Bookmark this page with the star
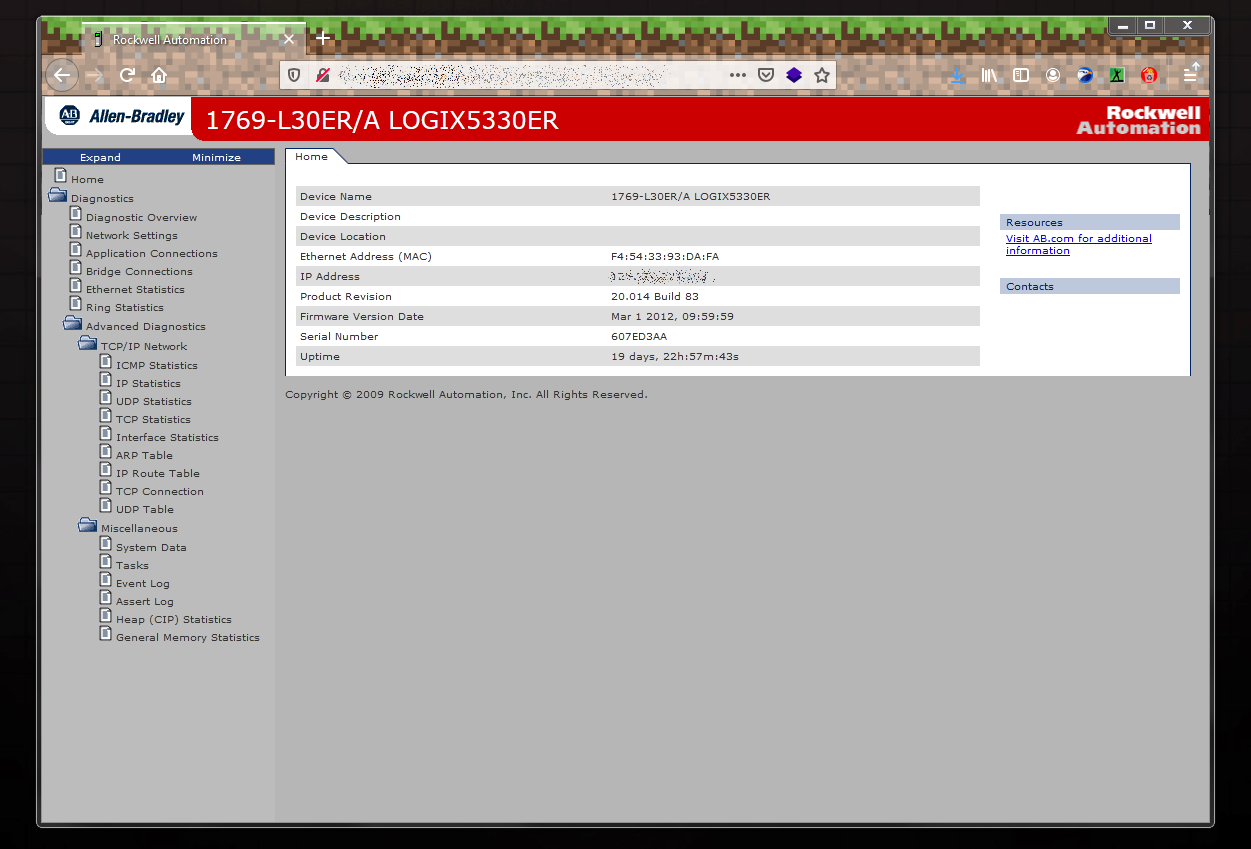The image size is (1251, 849). click(822, 75)
